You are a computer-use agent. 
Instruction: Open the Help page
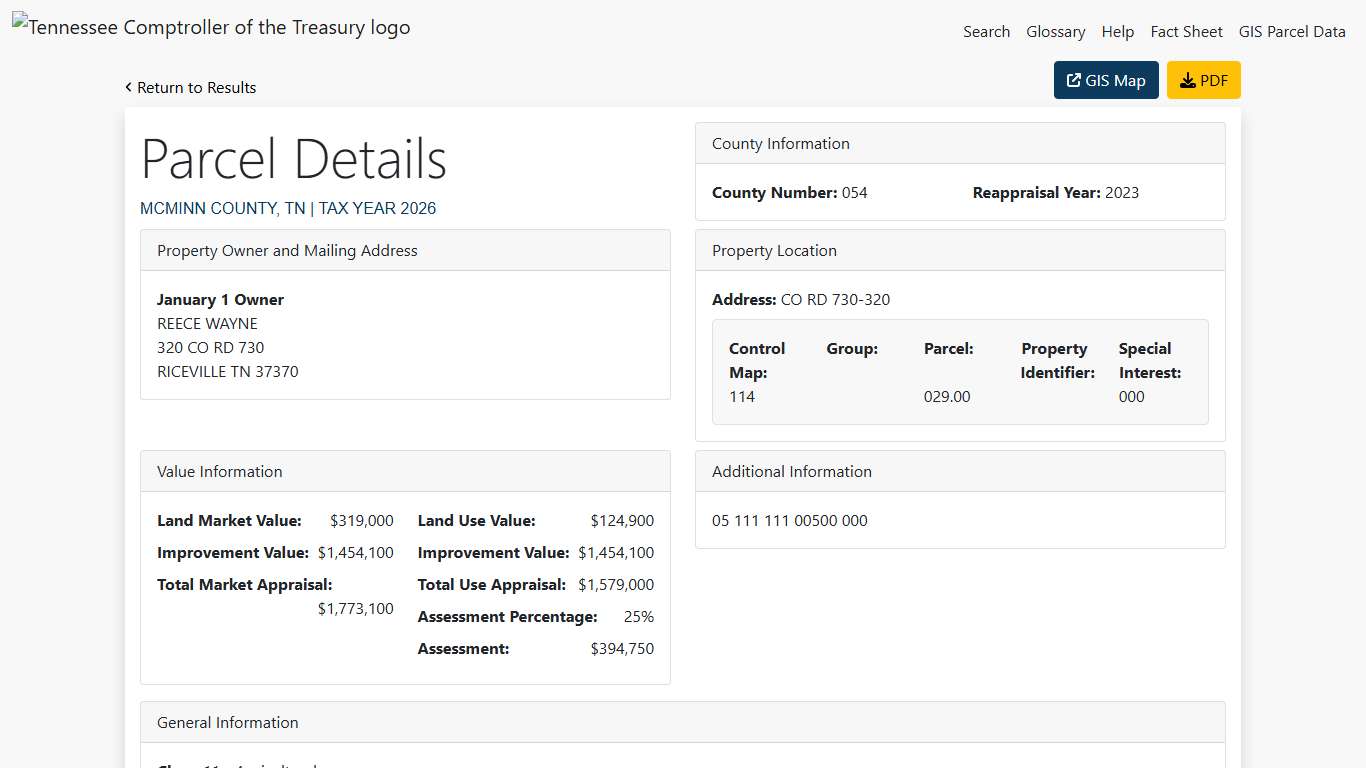1118,31
